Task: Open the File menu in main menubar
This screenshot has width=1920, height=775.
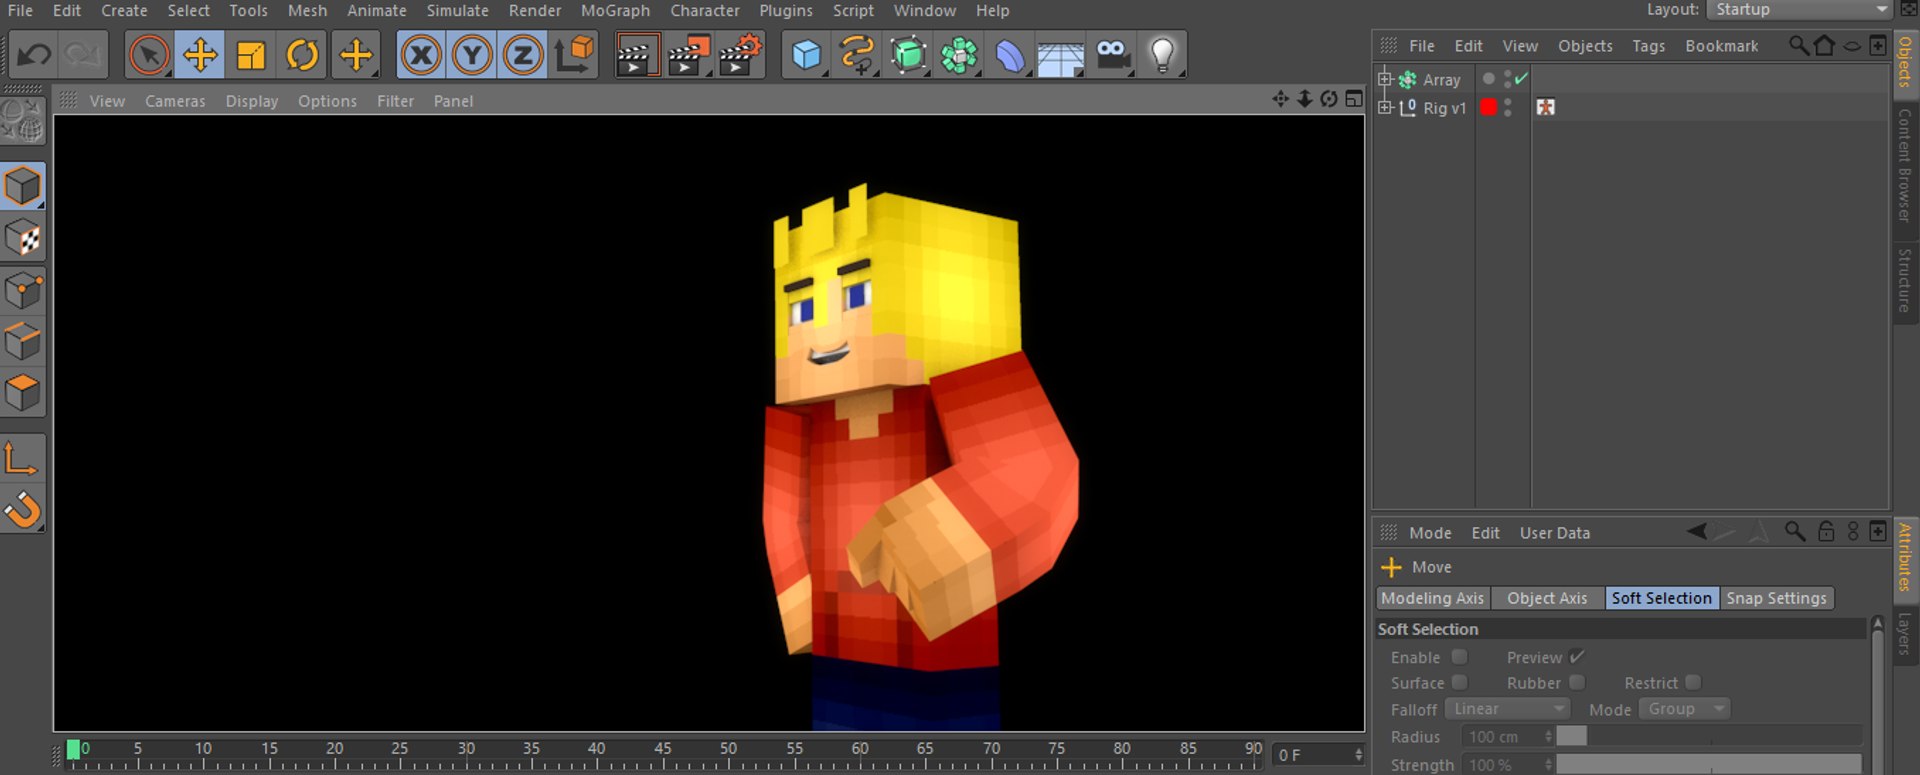Action: 20,10
